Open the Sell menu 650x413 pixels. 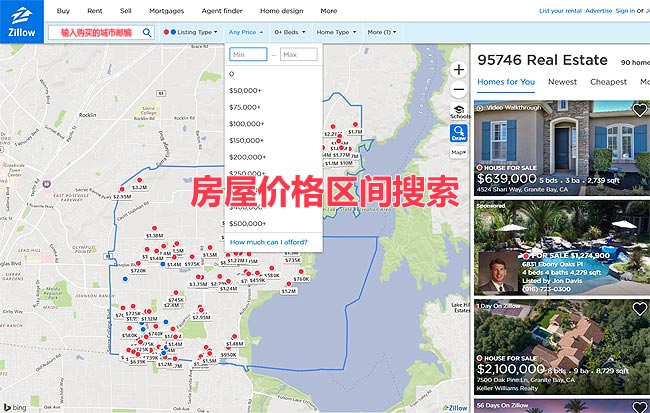tap(126, 11)
